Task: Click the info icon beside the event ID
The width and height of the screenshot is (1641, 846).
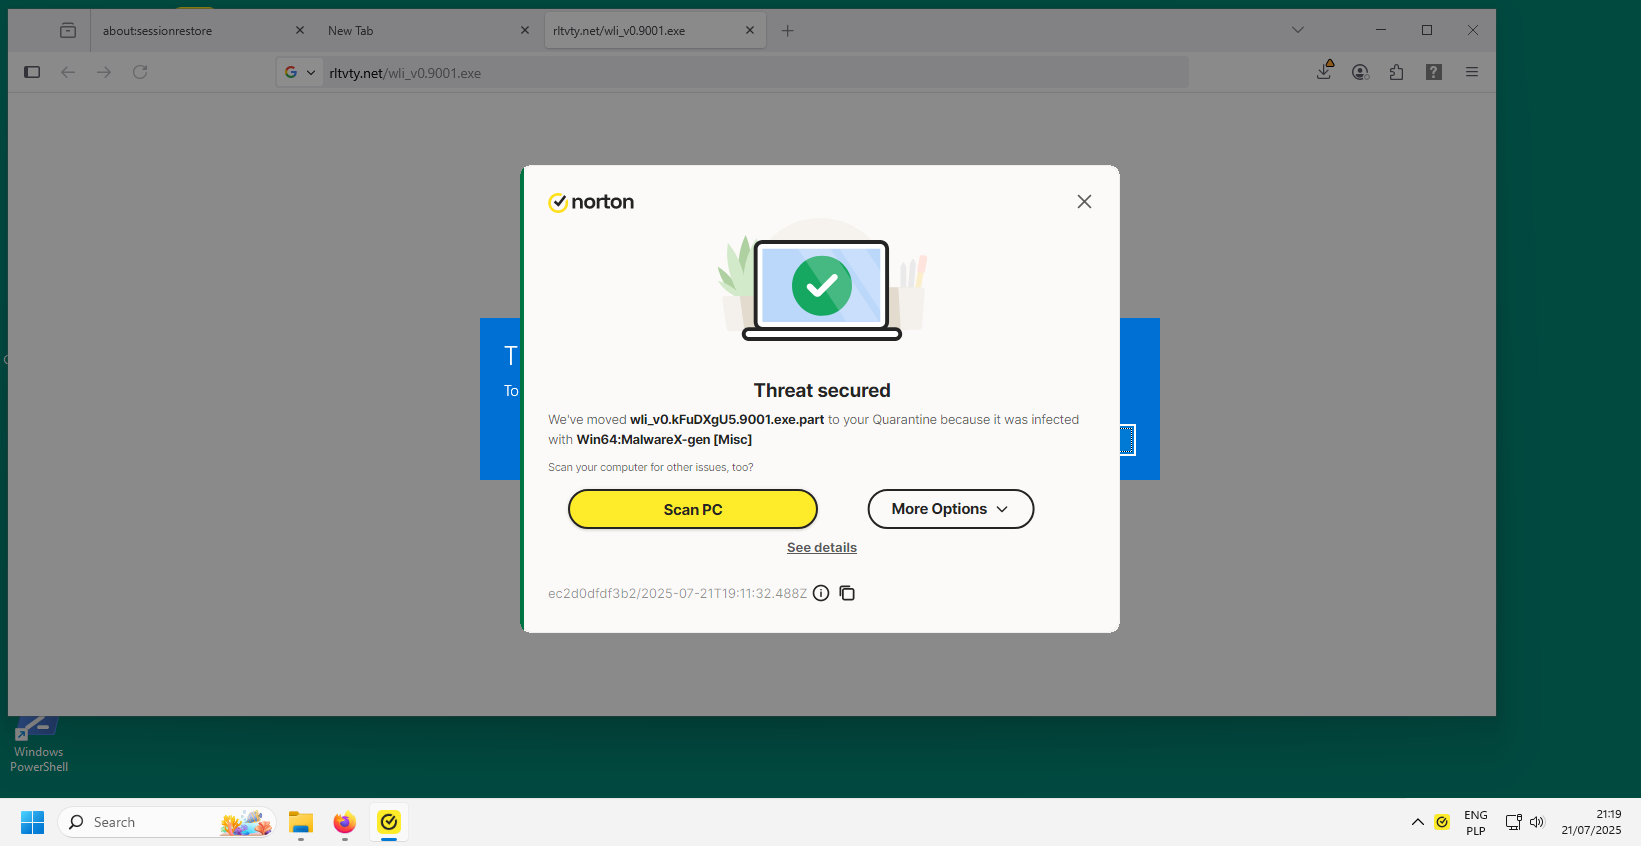Action: pyautogui.click(x=821, y=593)
